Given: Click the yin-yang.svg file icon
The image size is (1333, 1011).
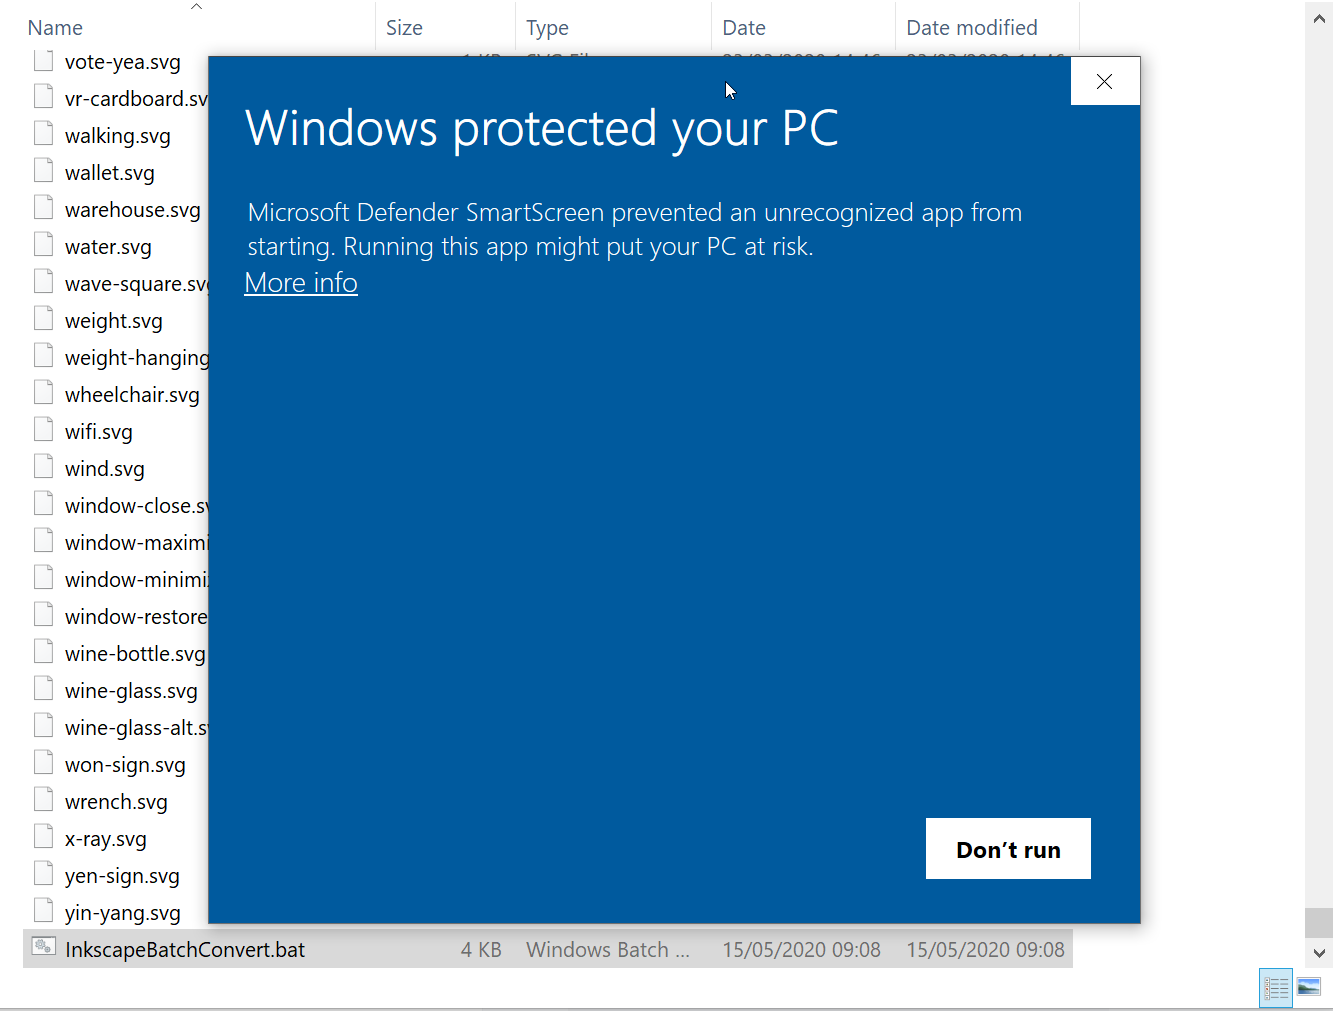Looking at the screenshot, I should tap(44, 911).
